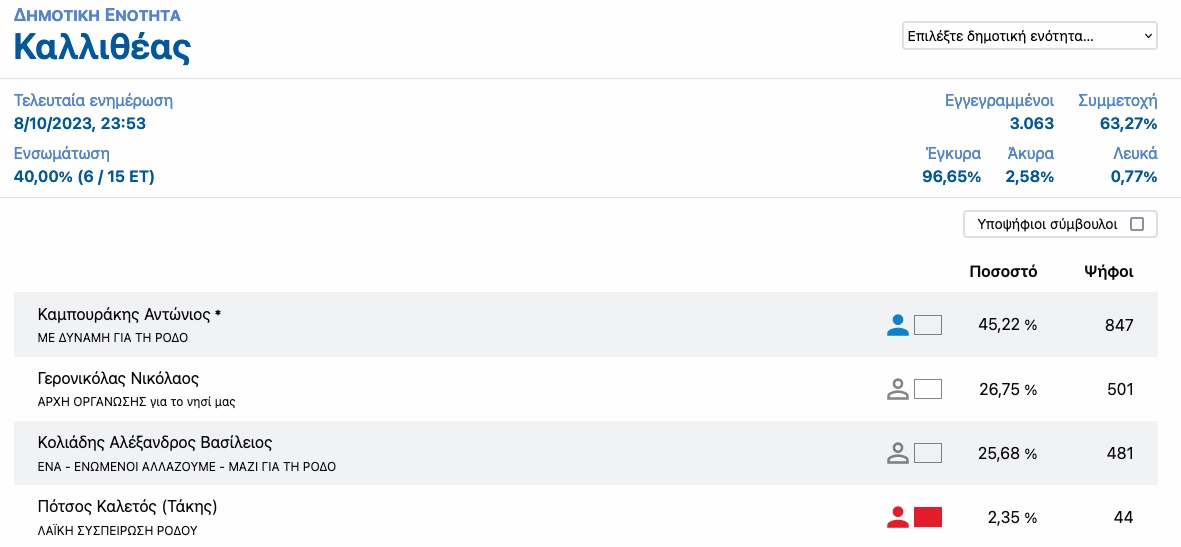Click the dropdown arrow of municipal unit selector
This screenshot has height=547, width=1181.
point(1148,36)
